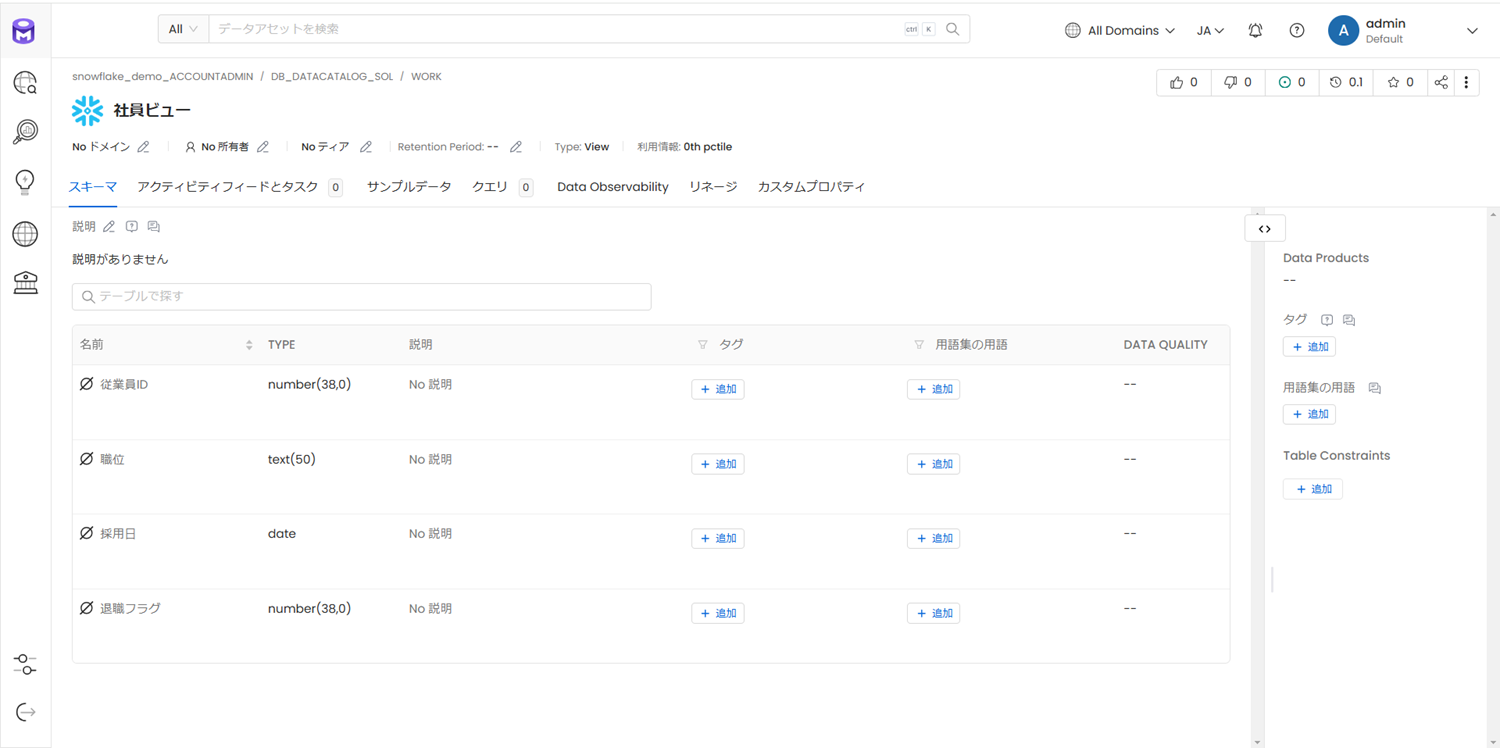The height and width of the screenshot is (748, 1500).
Task: Open snowflake_demo_ACCOUNTADMIN breadcrumb link
Action: pos(163,77)
